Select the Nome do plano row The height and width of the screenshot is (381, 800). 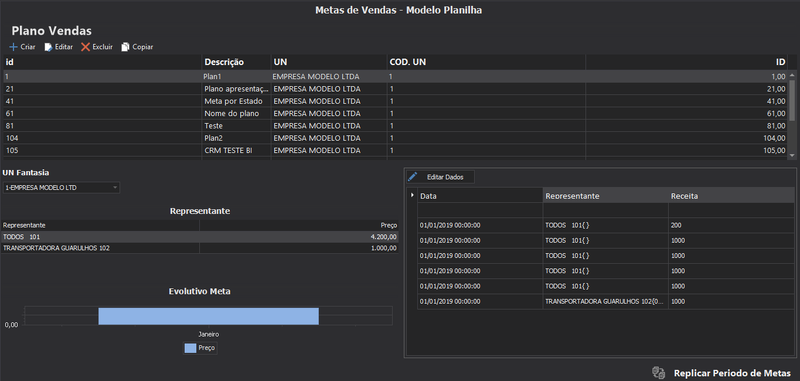396,113
